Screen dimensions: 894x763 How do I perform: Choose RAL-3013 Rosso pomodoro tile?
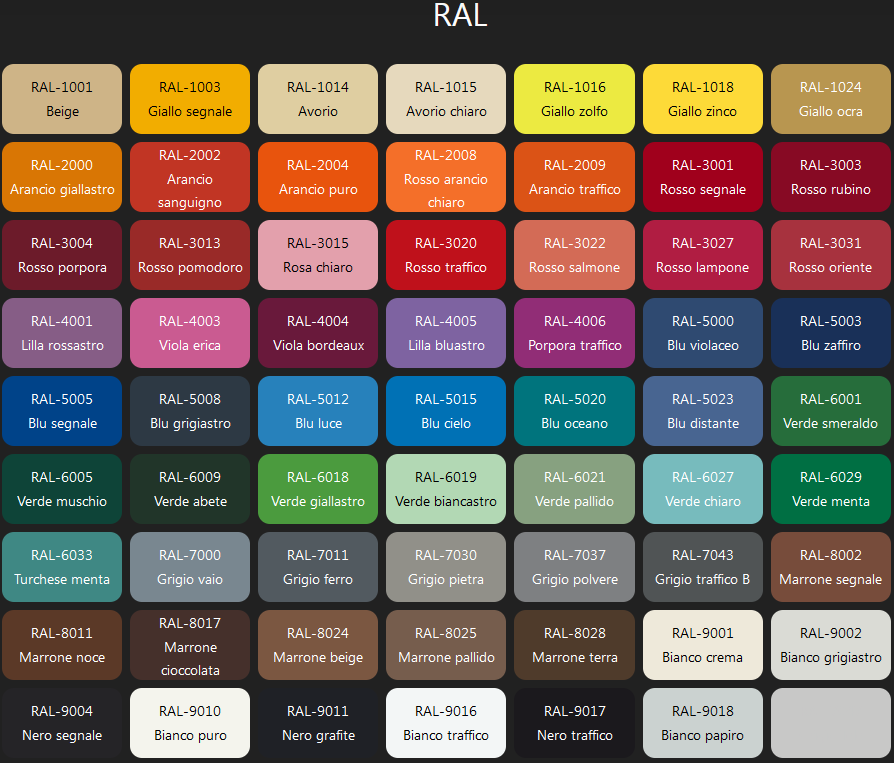click(x=190, y=255)
